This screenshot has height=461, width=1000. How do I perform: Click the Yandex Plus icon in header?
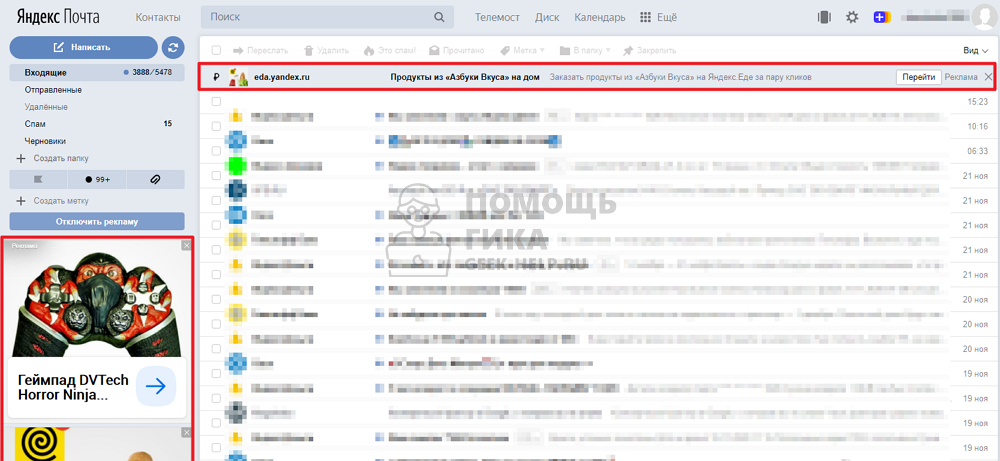pyautogui.click(x=882, y=17)
